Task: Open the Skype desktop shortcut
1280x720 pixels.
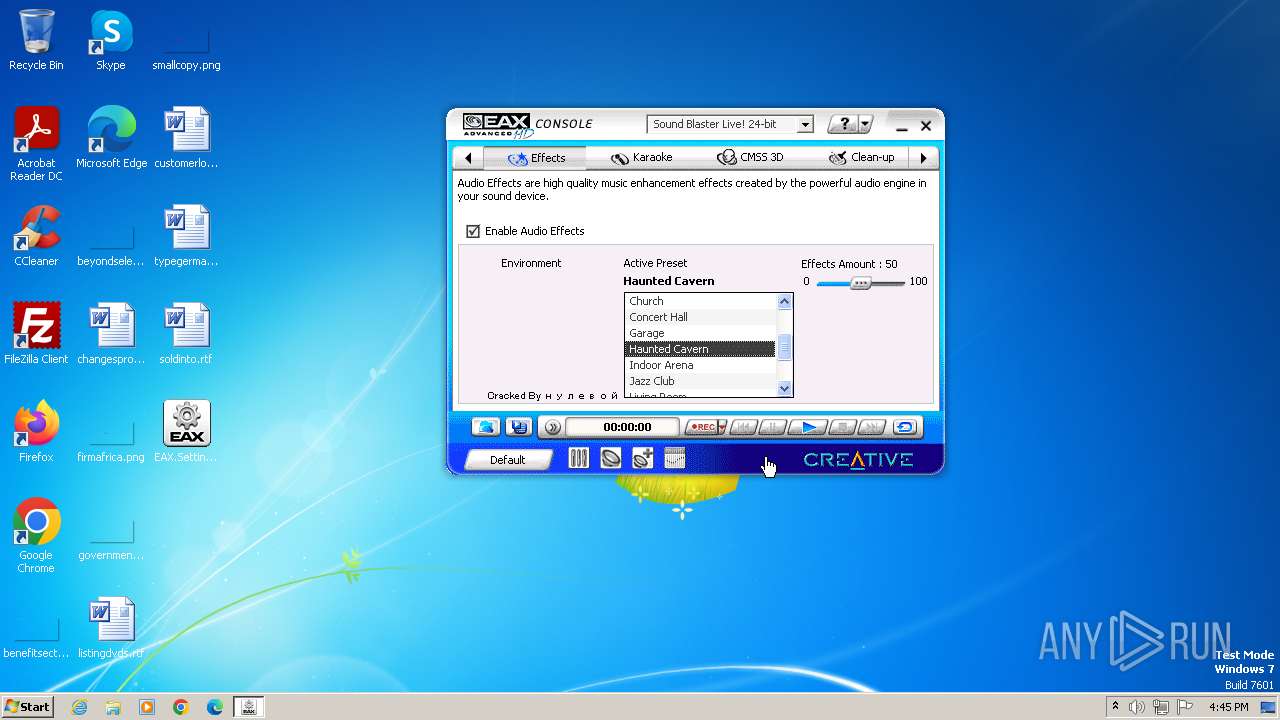Action: click(x=111, y=40)
